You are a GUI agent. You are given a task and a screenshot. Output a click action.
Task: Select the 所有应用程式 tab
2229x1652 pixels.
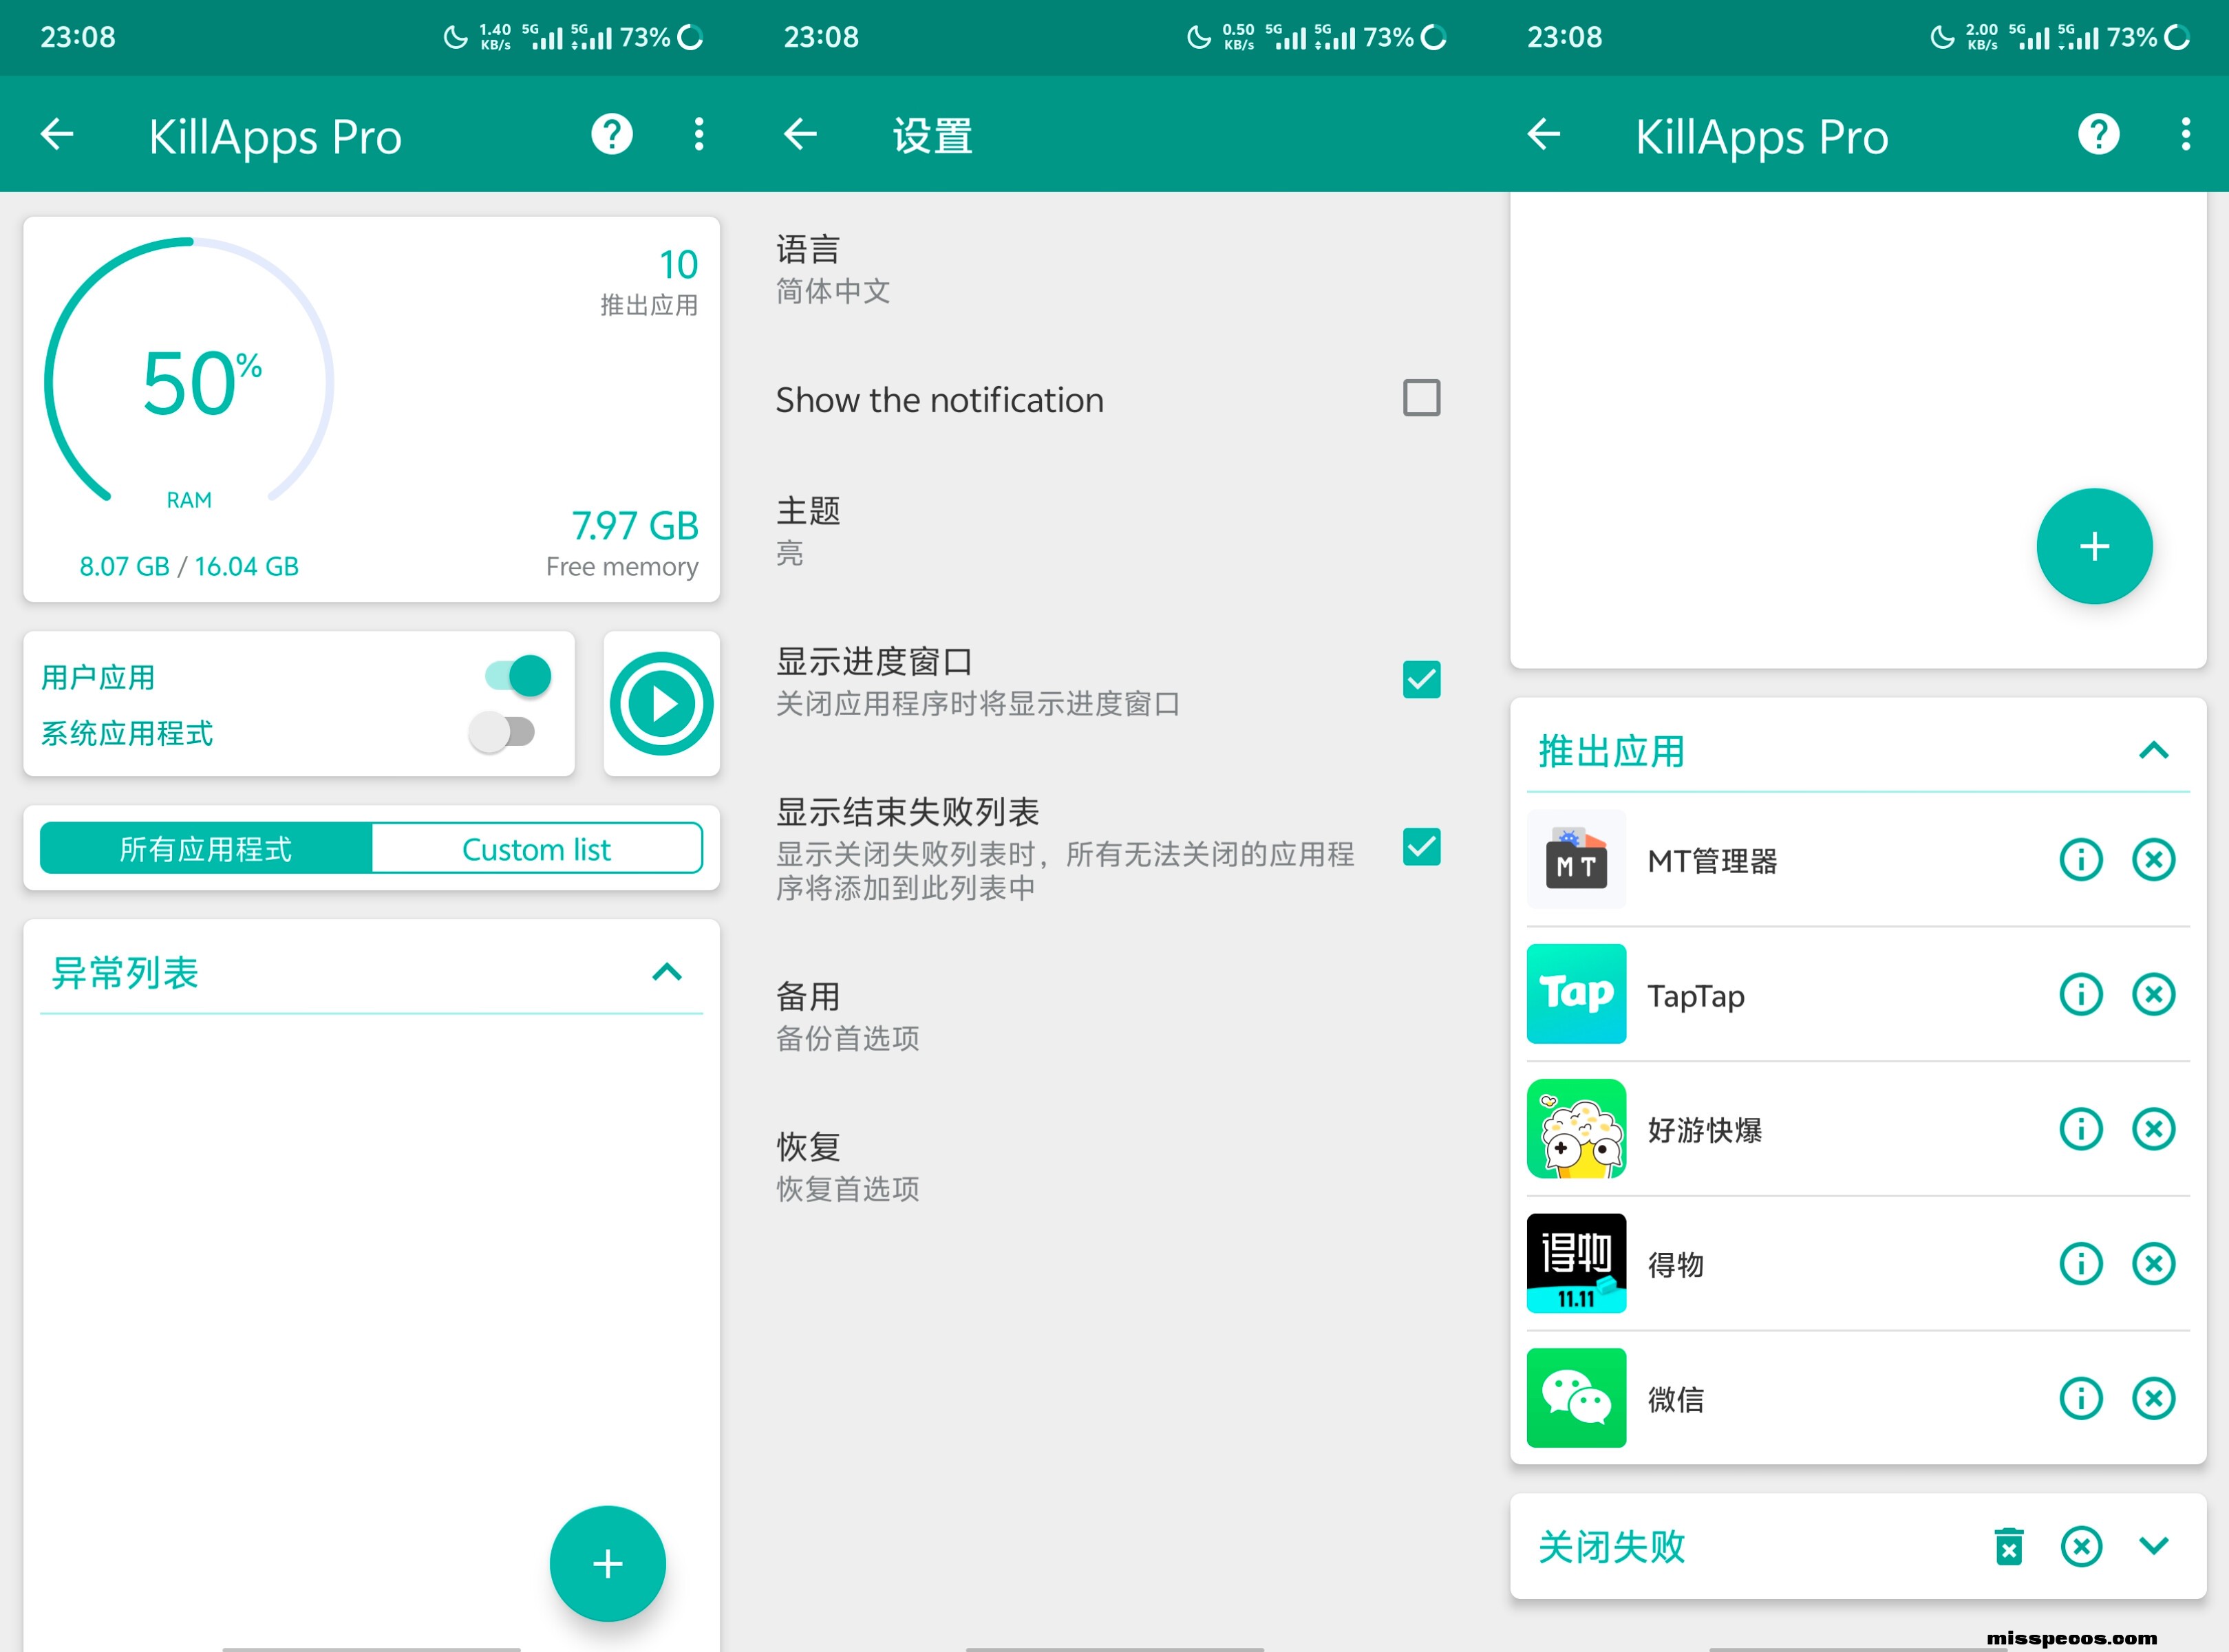click(x=206, y=849)
